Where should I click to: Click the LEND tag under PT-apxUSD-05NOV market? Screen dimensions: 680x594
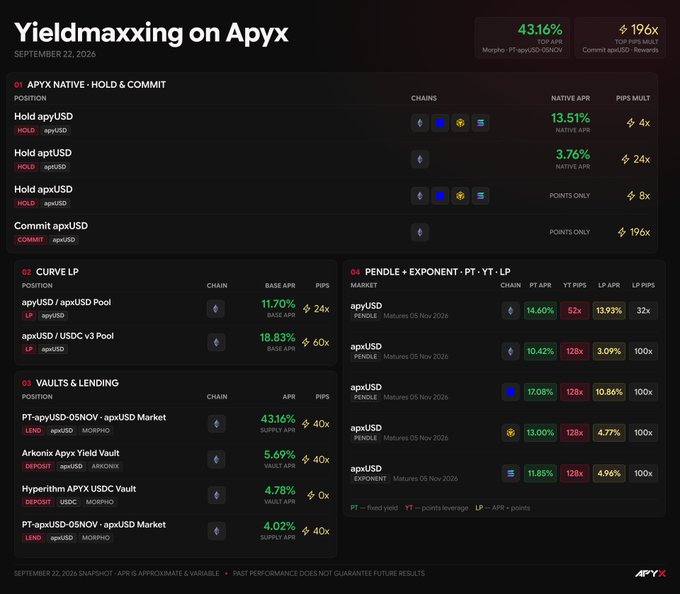pos(33,538)
